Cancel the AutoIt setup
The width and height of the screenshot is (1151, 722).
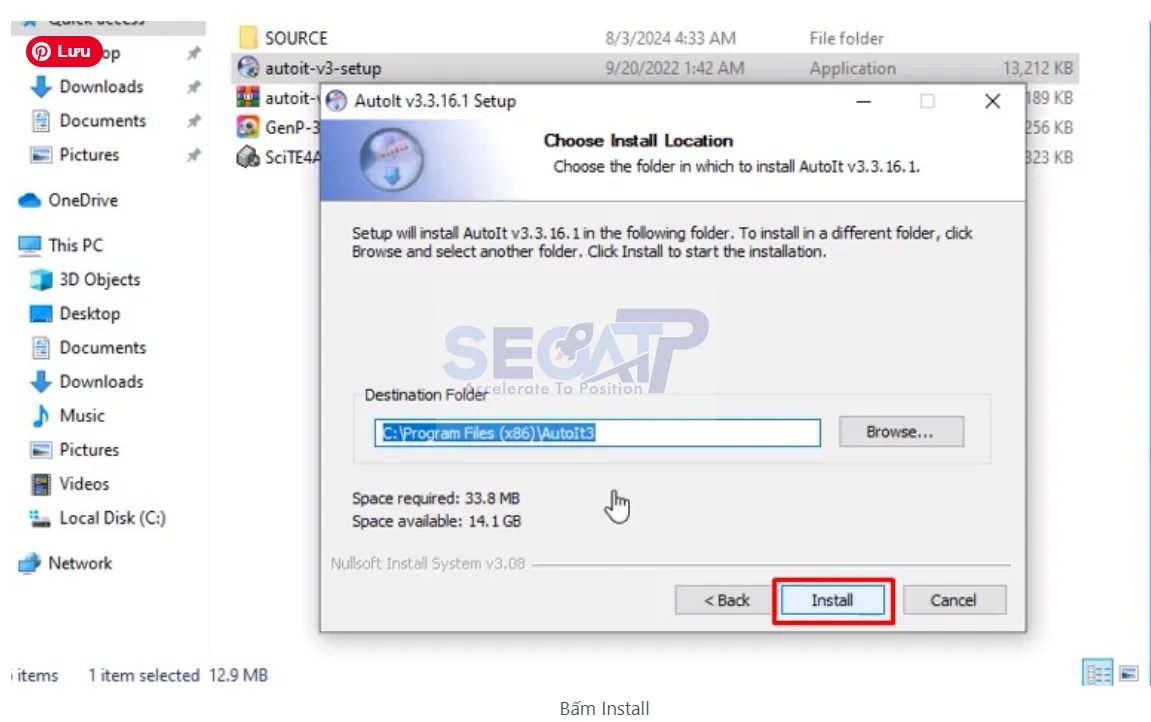954,600
